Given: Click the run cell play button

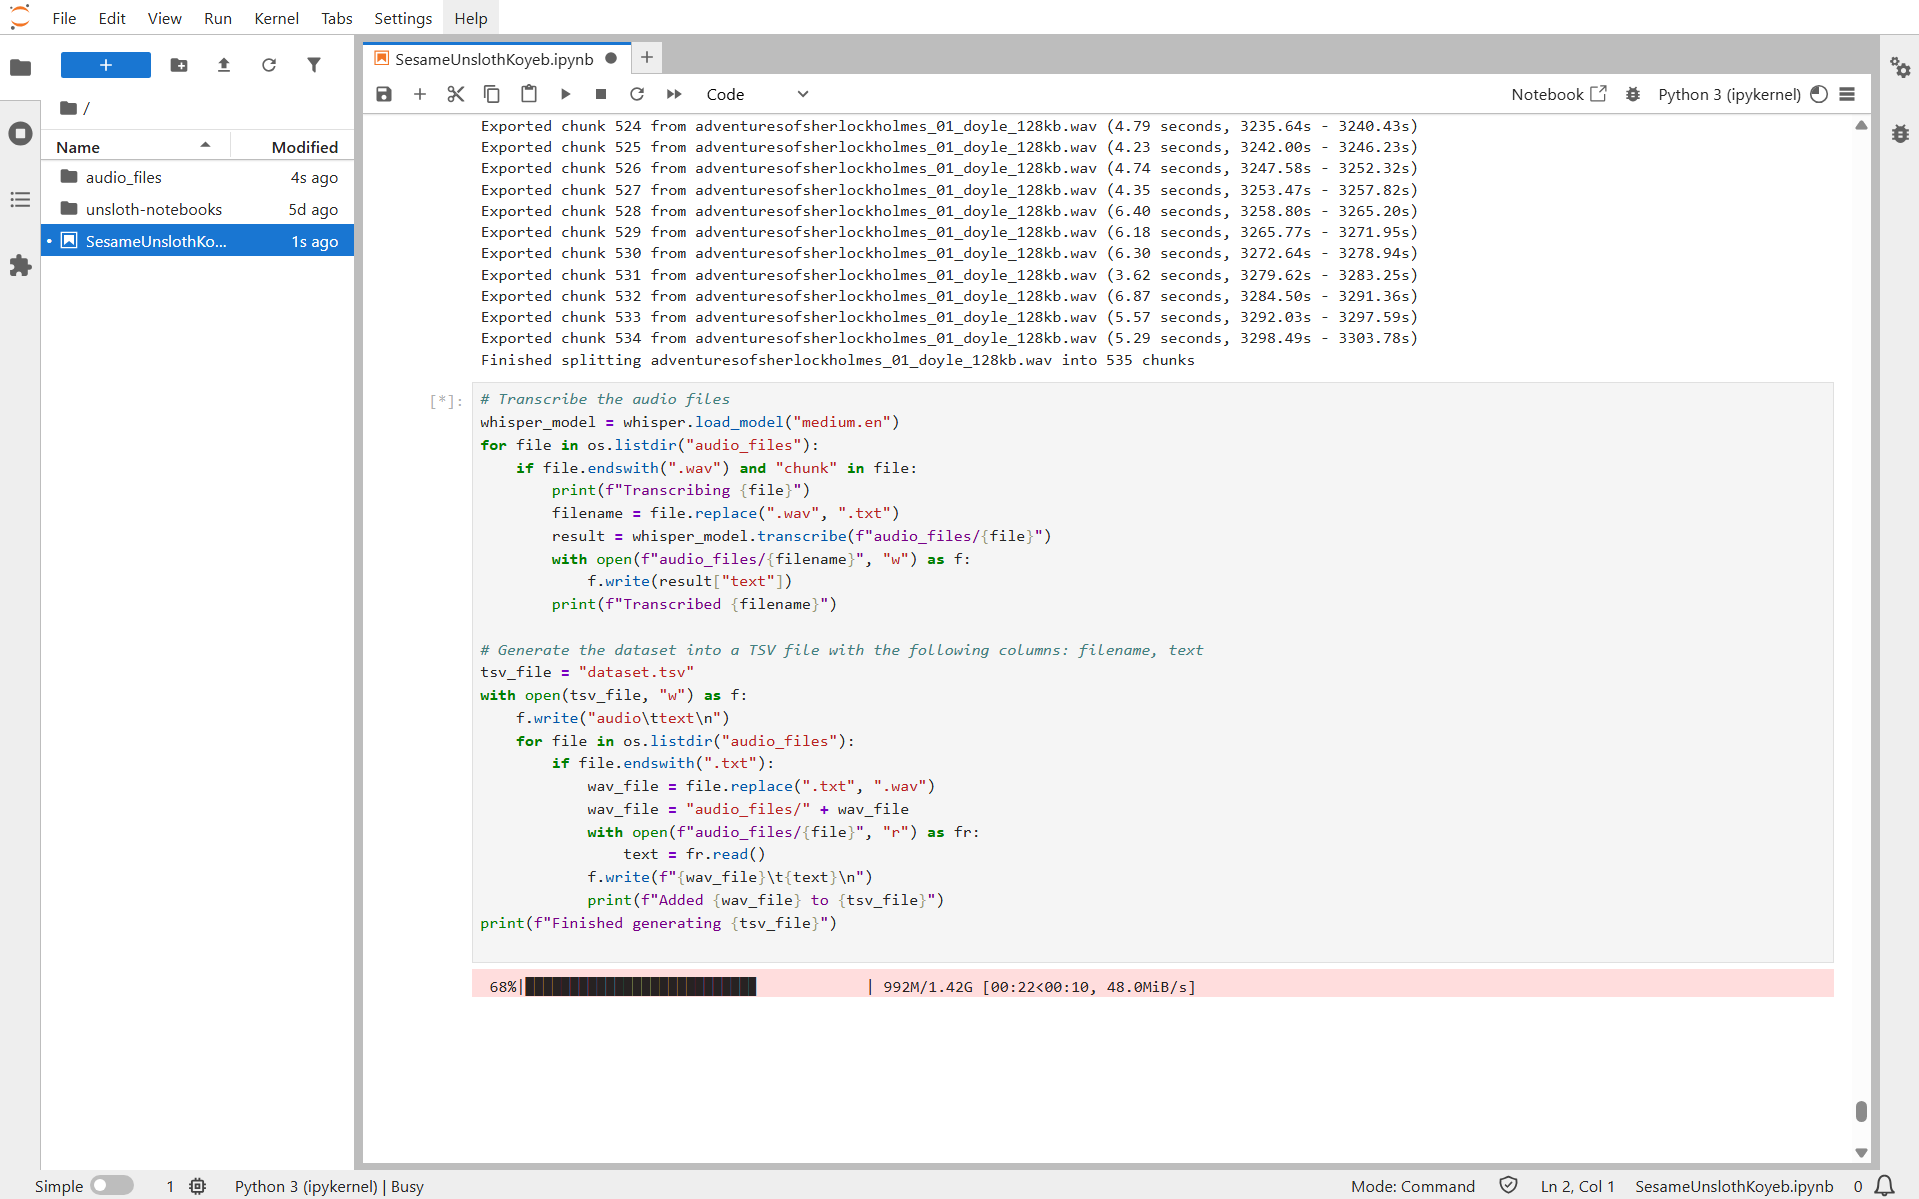Looking at the screenshot, I should [x=565, y=94].
